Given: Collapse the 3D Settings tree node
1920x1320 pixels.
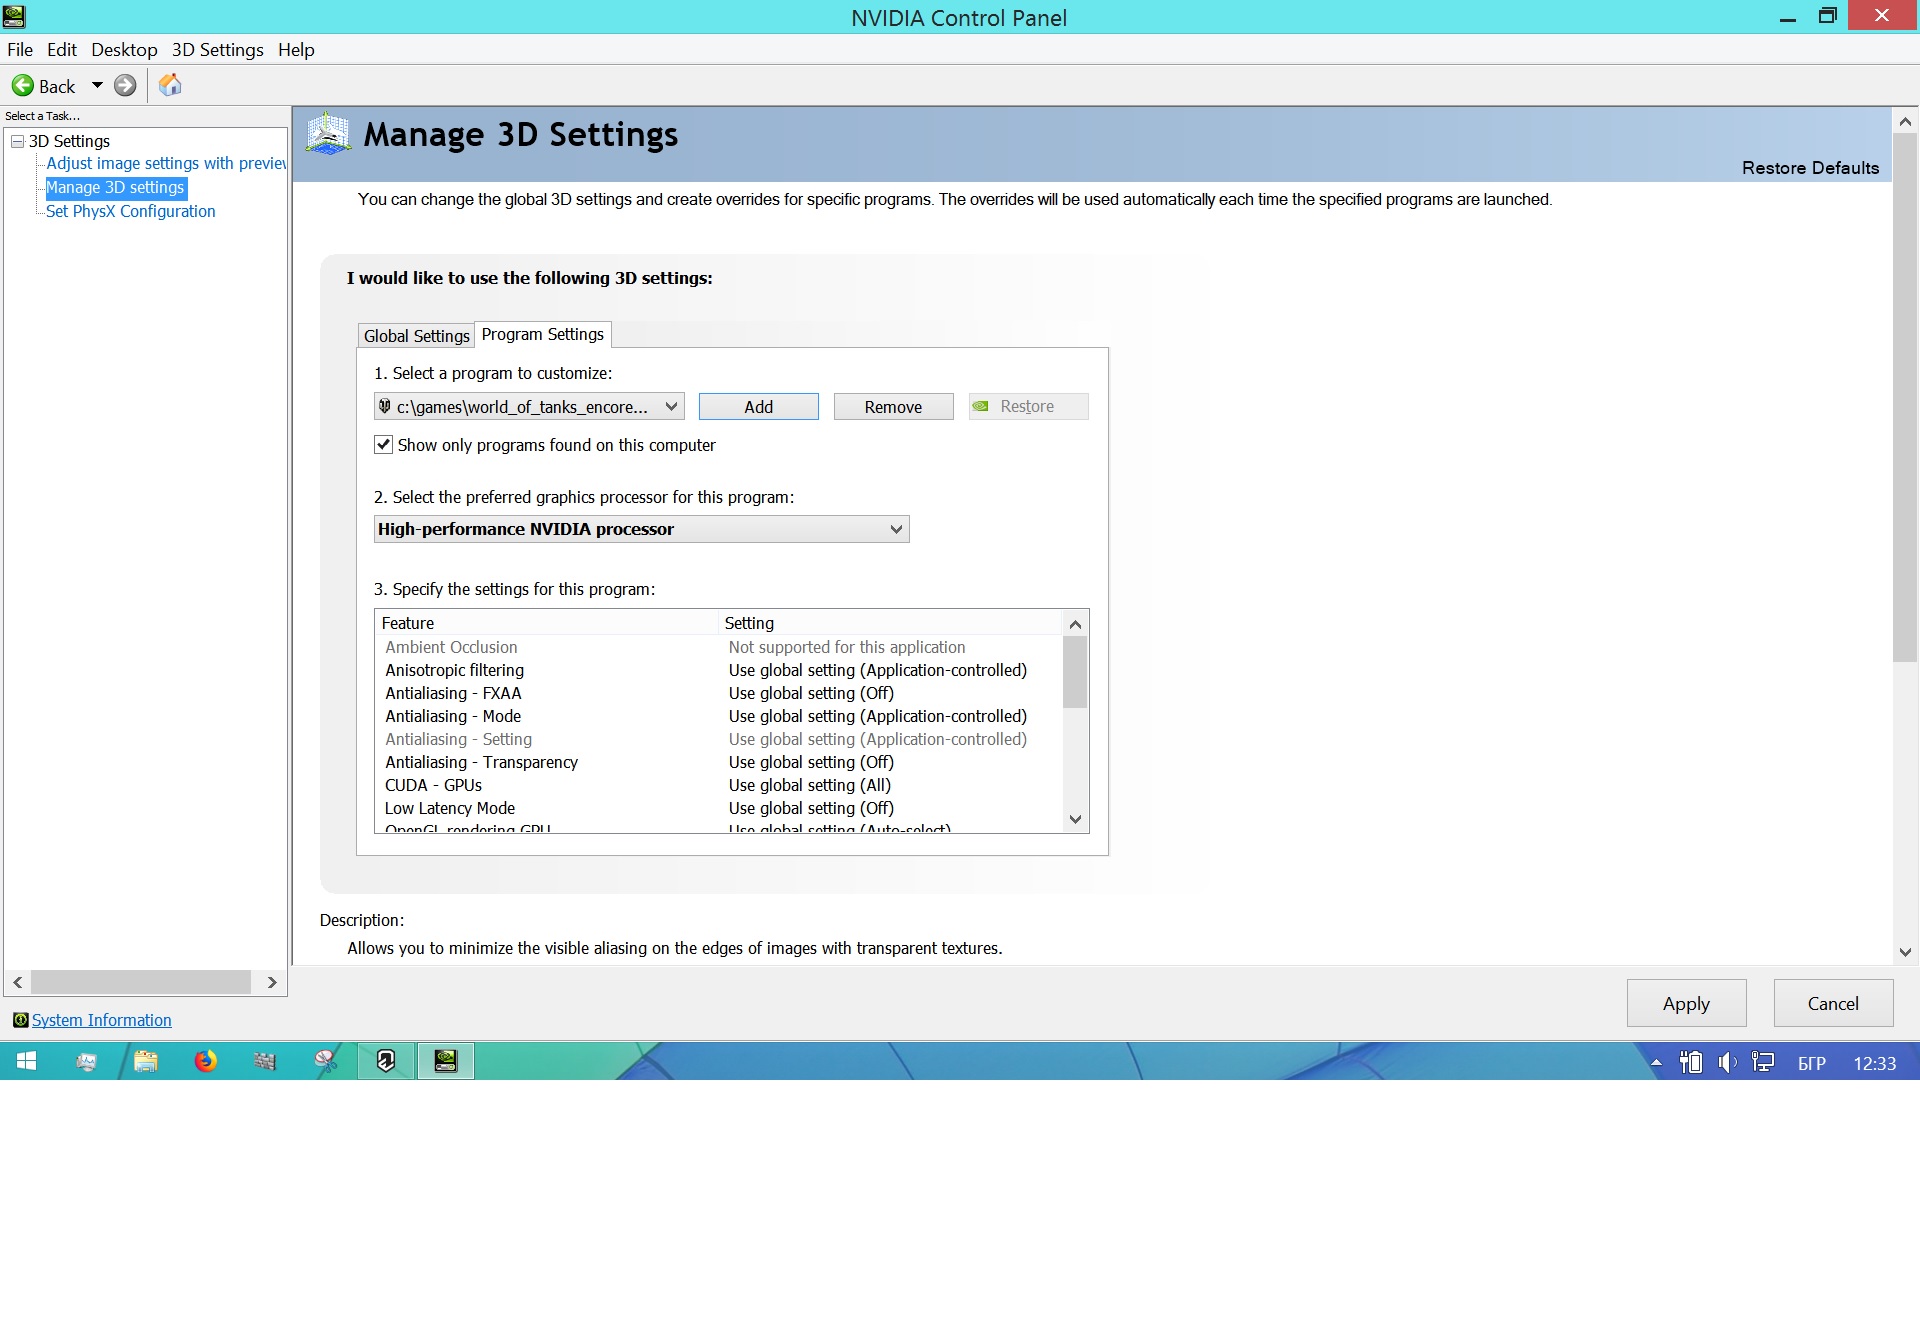Looking at the screenshot, I should pyautogui.click(x=17, y=141).
